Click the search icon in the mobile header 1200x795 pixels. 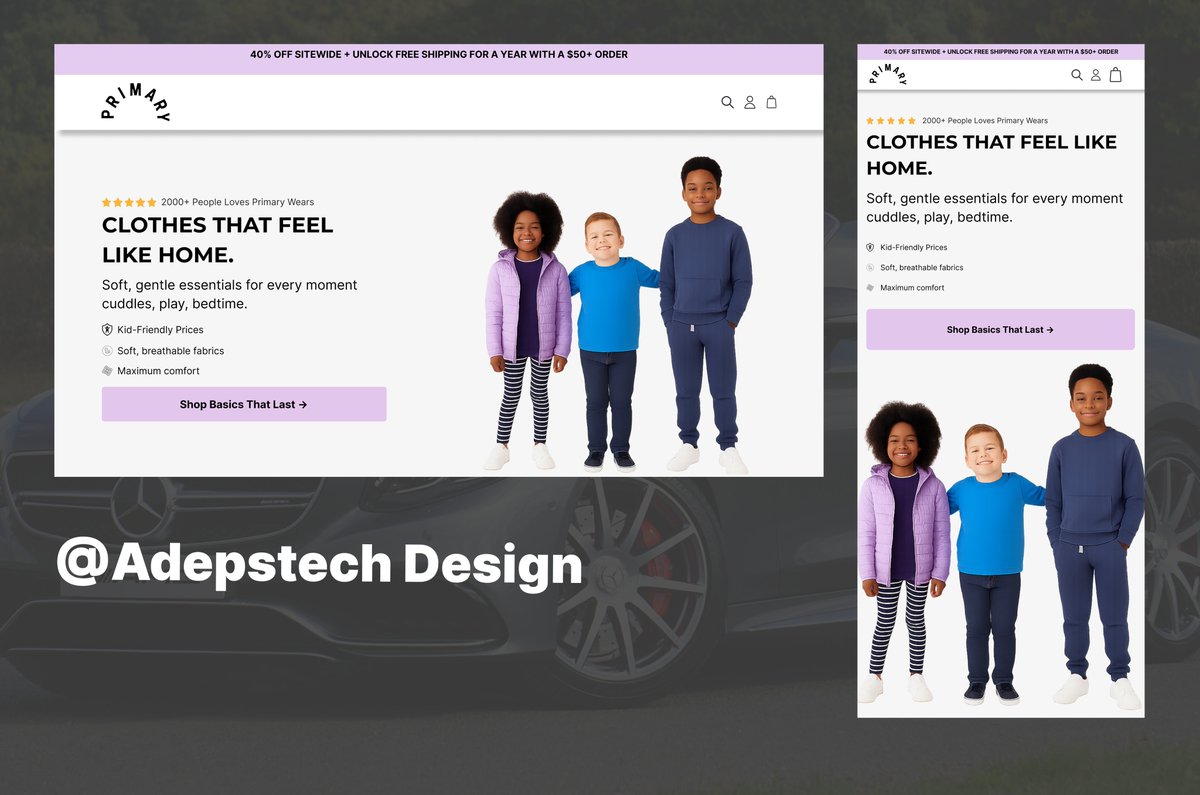pos(1077,74)
